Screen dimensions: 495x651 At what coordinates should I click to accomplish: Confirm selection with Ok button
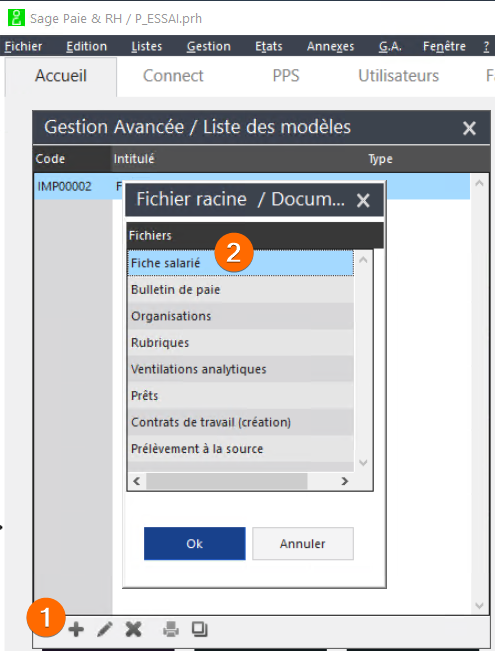tap(195, 543)
